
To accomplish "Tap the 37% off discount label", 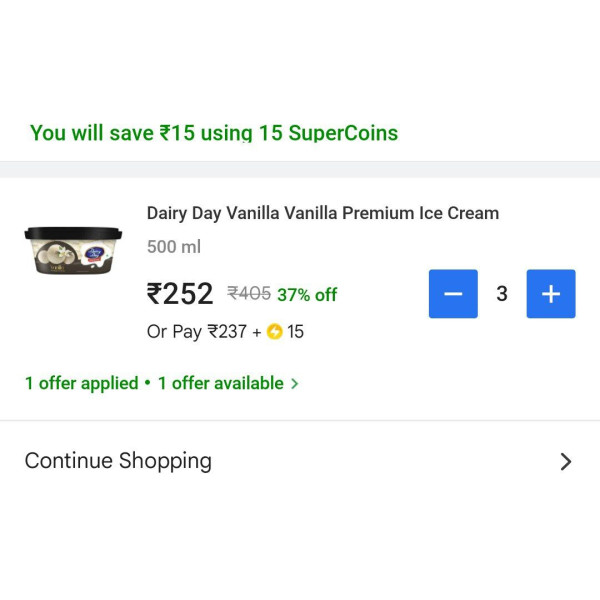I will [x=307, y=295].
